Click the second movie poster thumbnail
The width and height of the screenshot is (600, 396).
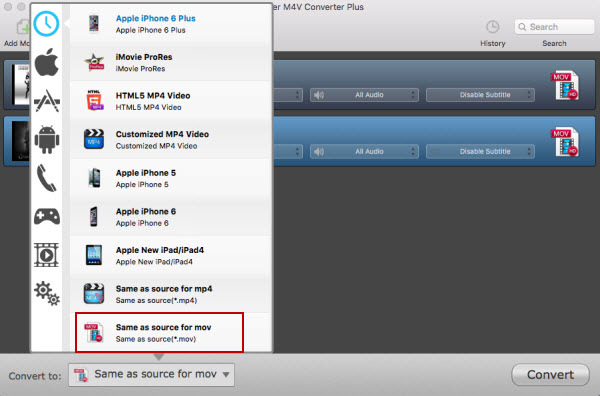(21, 141)
